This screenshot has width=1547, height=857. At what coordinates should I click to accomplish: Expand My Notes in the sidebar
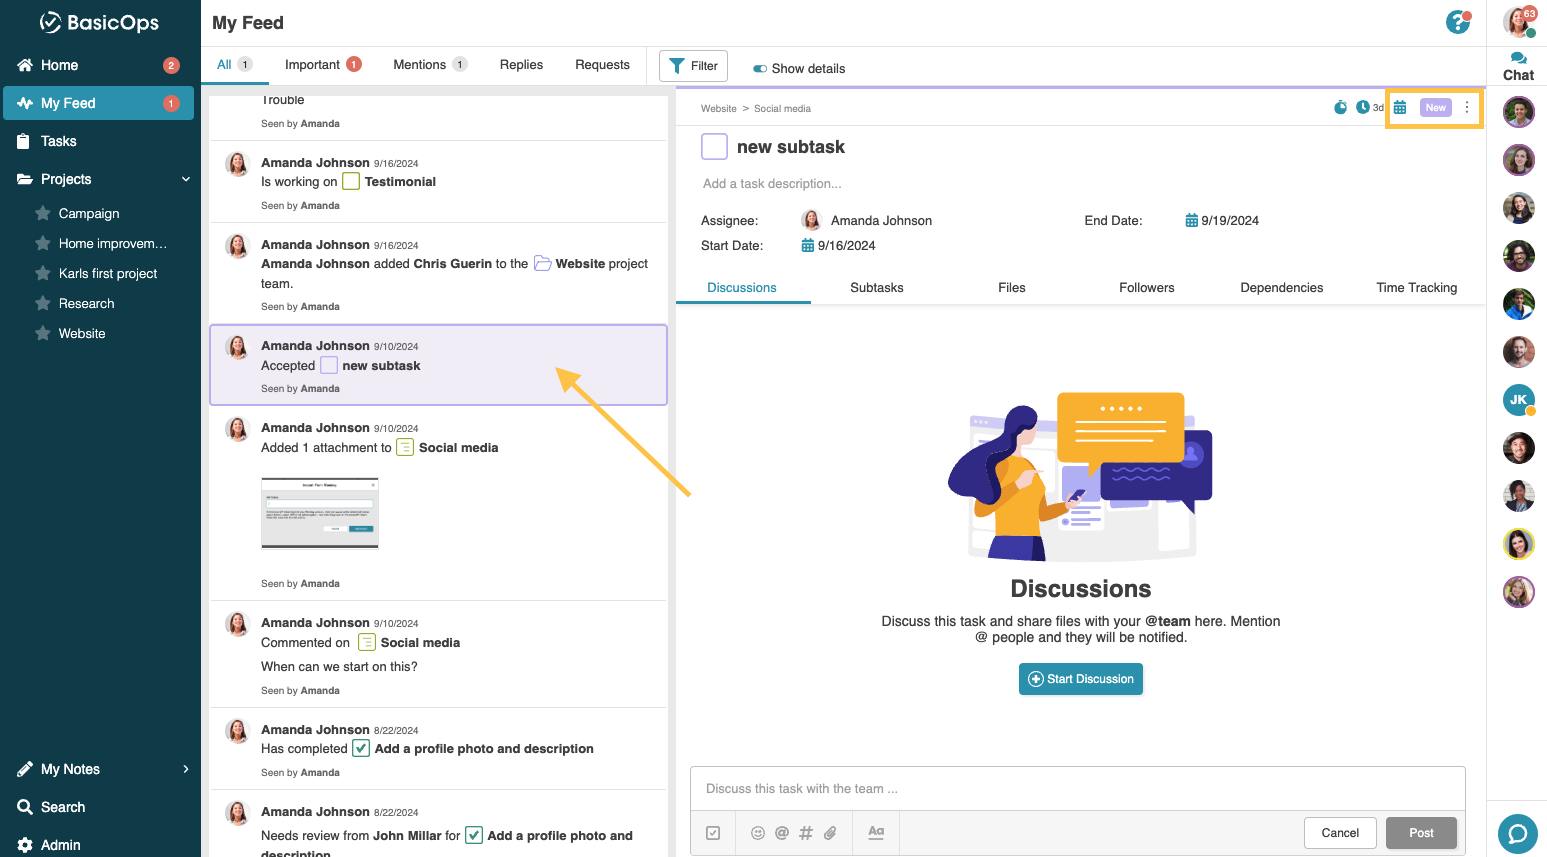(x=186, y=769)
